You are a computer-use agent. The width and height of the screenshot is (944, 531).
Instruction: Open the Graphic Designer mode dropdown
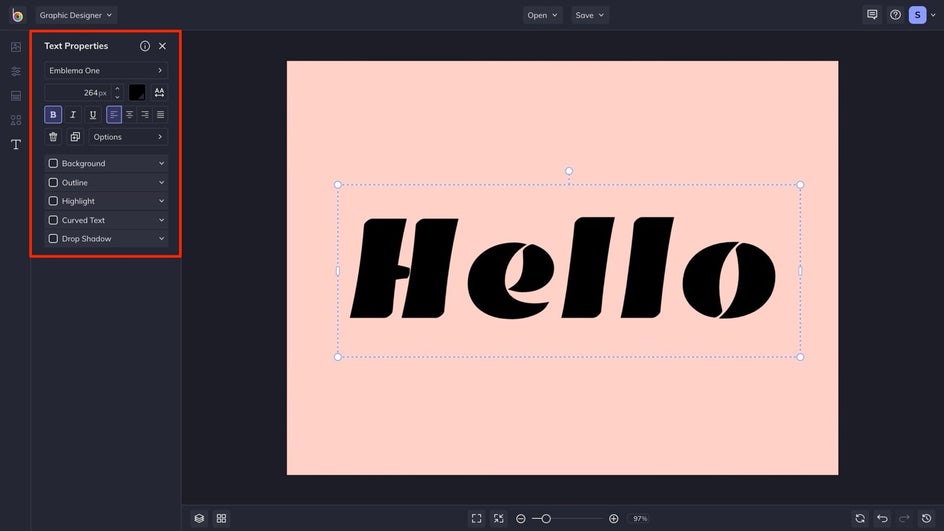point(76,15)
